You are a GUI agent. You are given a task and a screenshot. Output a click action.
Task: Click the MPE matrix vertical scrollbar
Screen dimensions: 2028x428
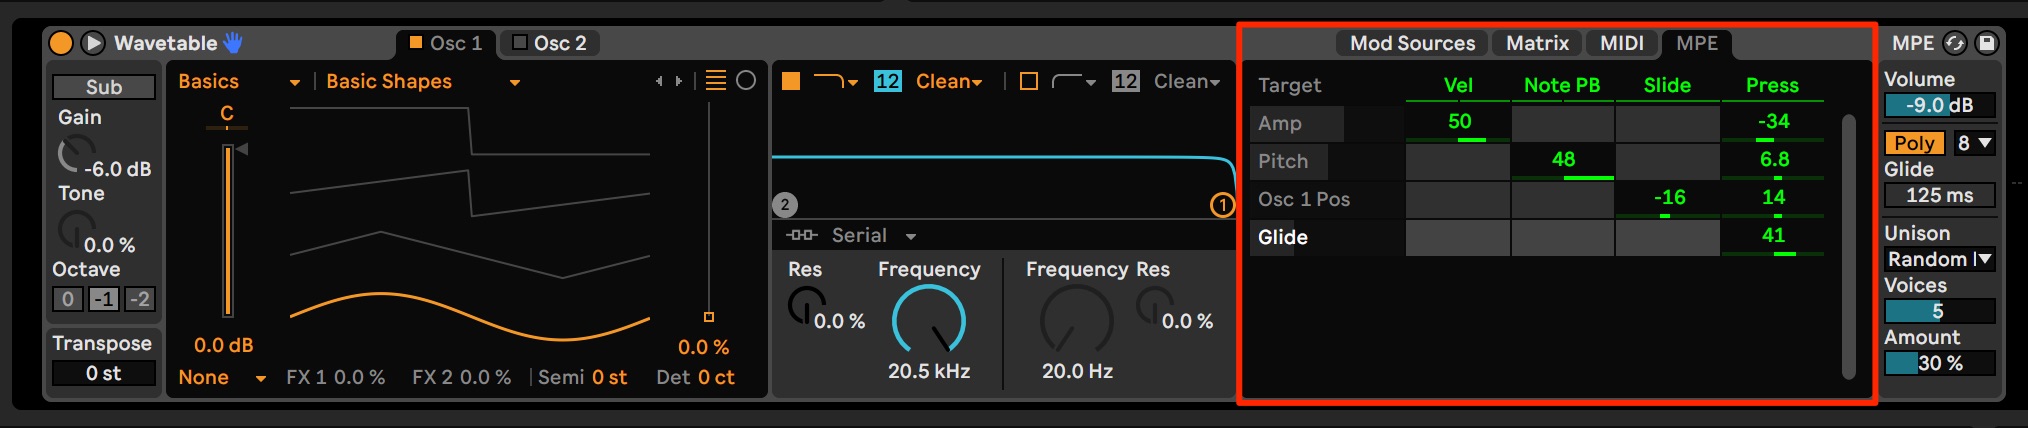pyautogui.click(x=1849, y=246)
